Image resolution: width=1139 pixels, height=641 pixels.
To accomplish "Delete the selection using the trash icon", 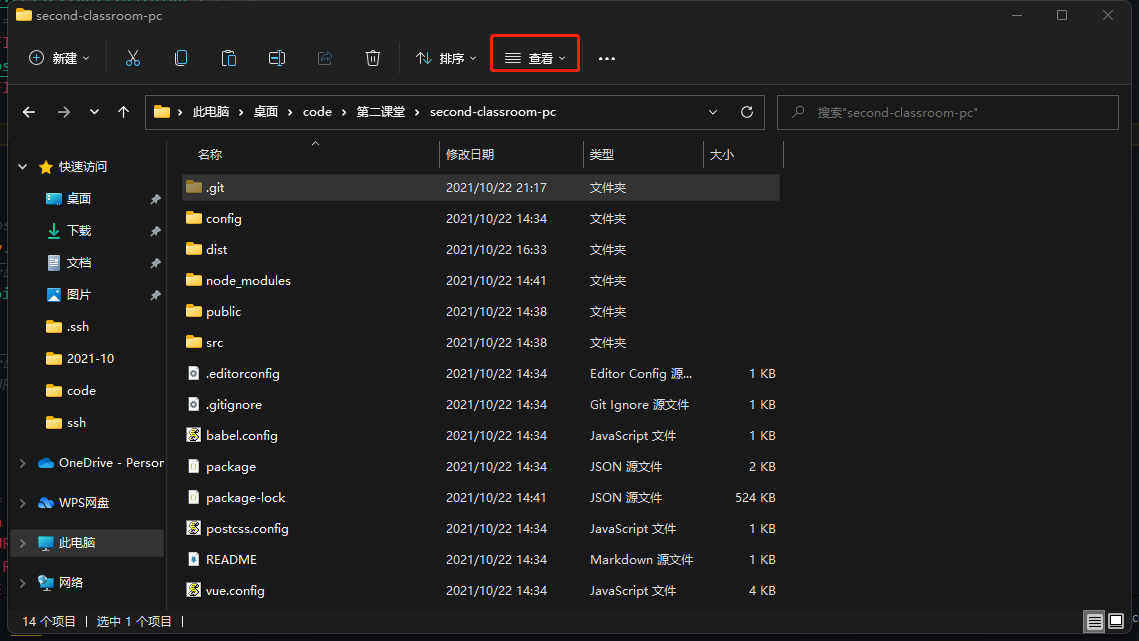I will point(373,58).
